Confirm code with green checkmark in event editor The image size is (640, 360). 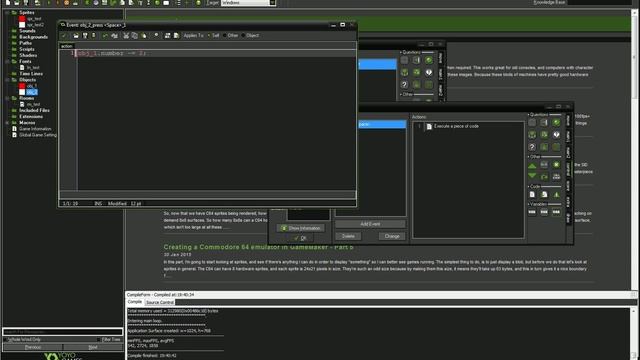click(64, 36)
